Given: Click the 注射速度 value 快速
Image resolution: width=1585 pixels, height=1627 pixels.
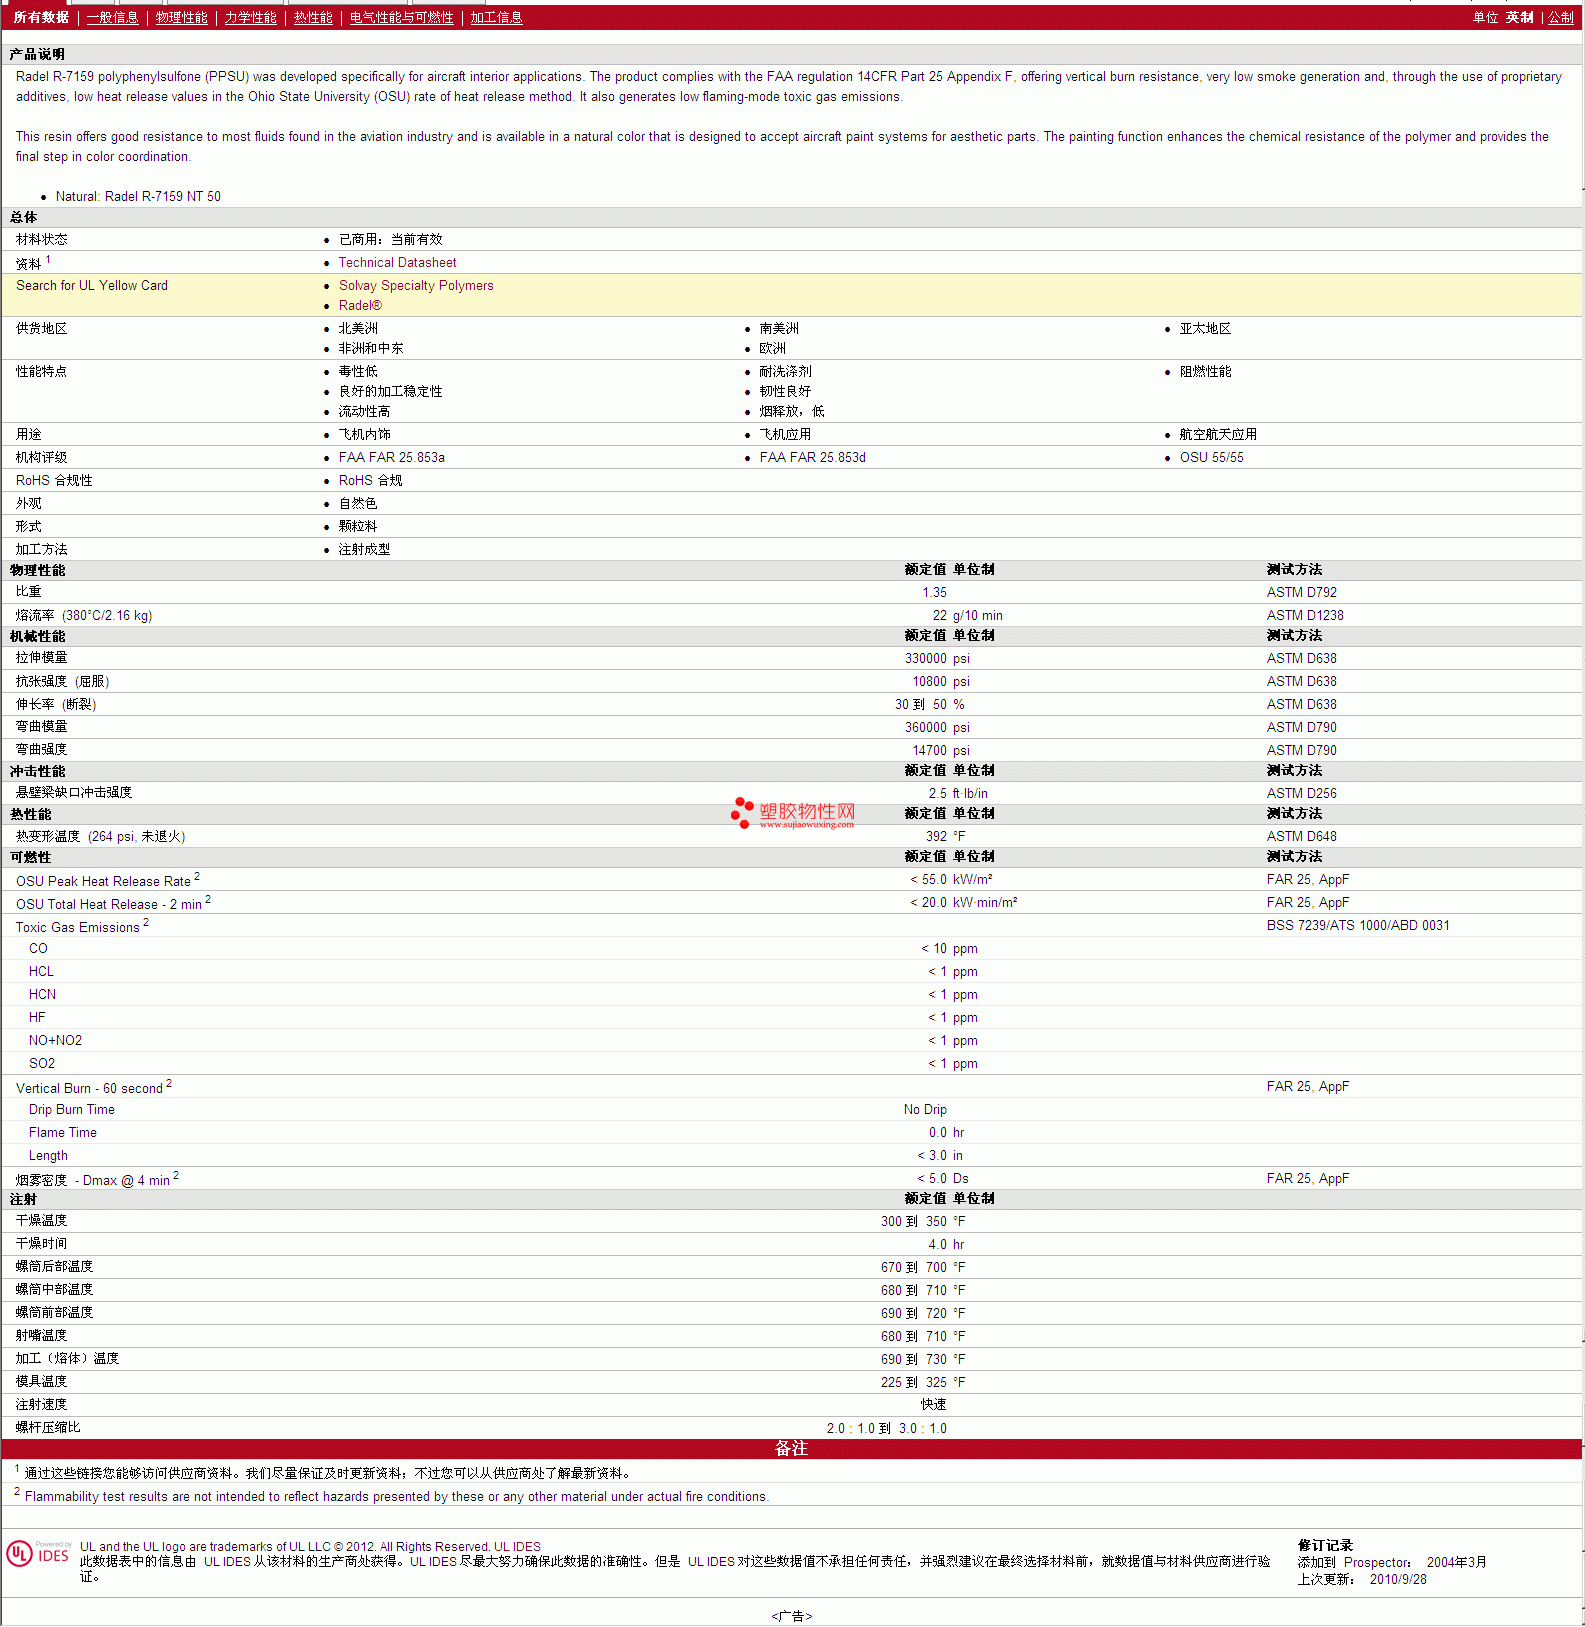Looking at the screenshot, I should [x=933, y=1404].
